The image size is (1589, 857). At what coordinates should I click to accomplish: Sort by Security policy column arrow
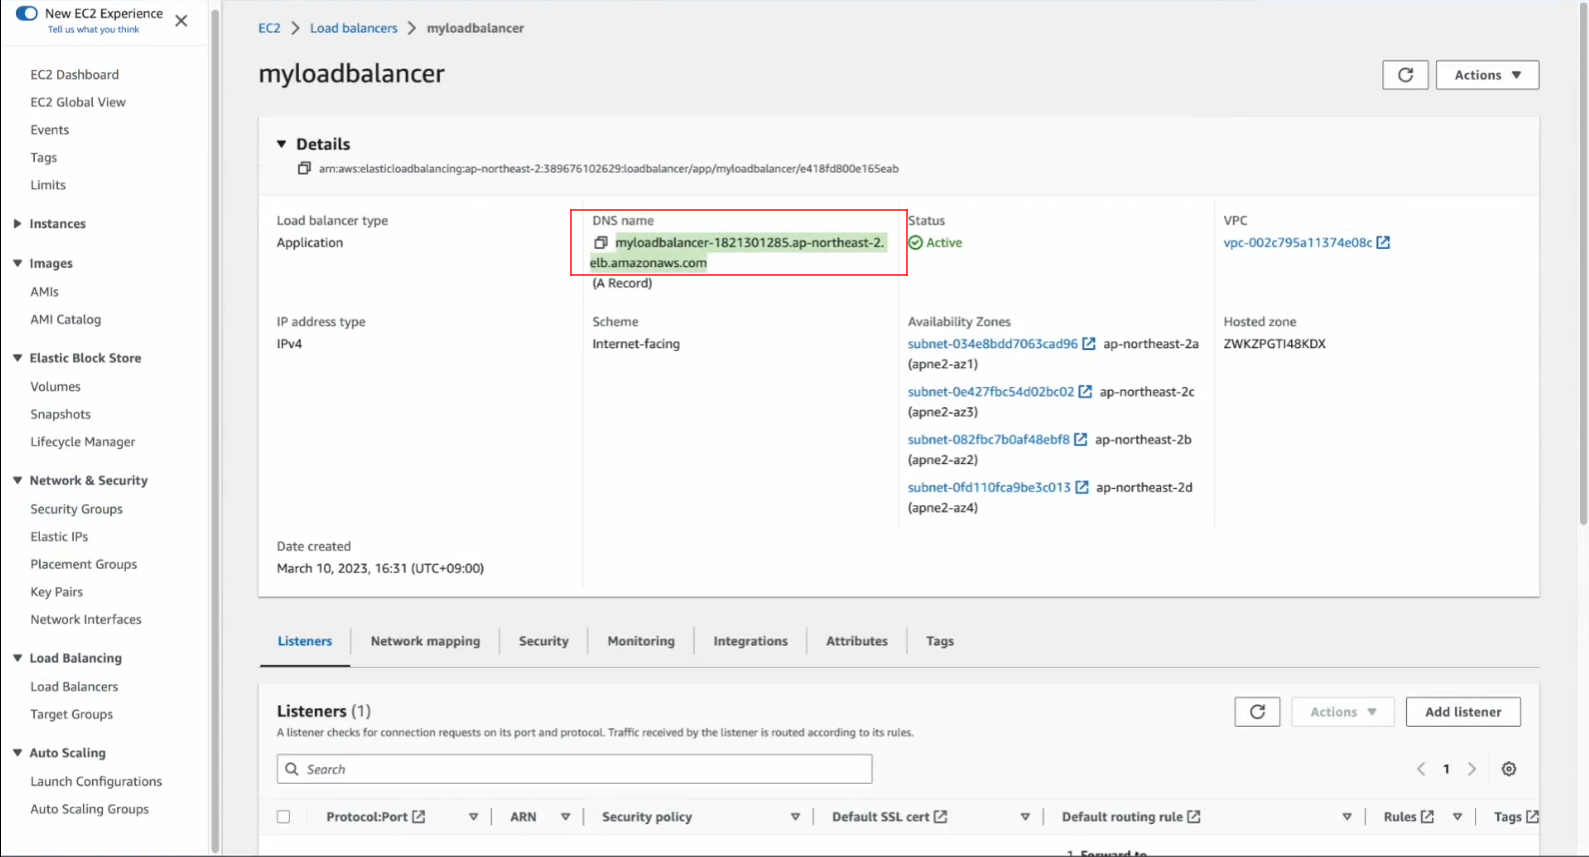pos(795,817)
